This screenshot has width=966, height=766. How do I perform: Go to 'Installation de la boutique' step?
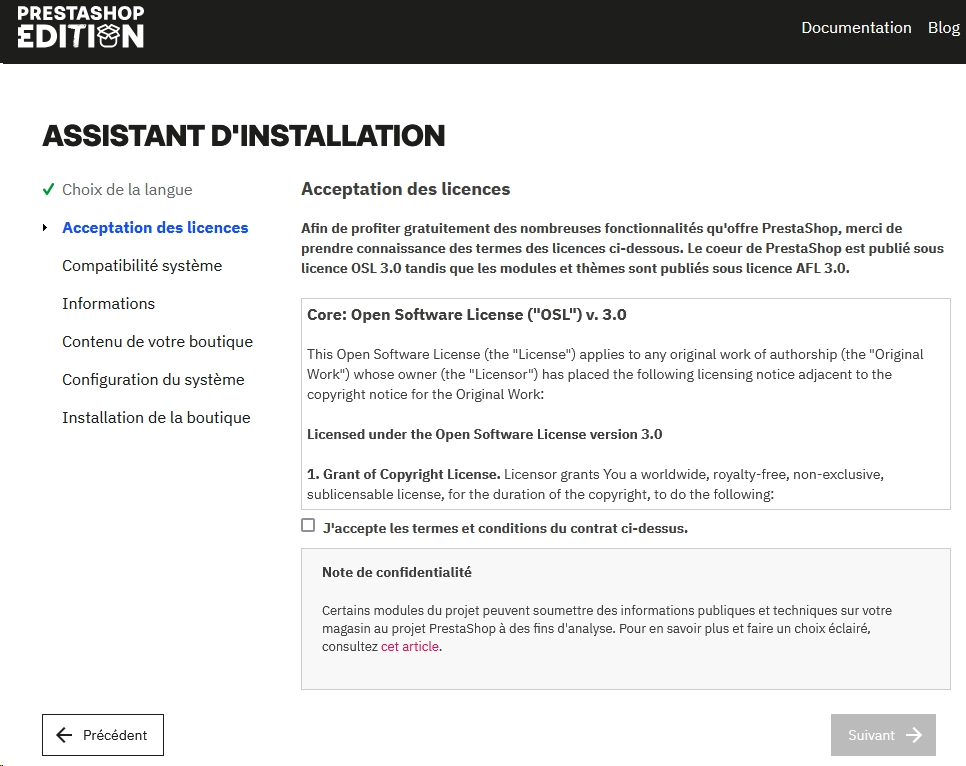coord(156,417)
